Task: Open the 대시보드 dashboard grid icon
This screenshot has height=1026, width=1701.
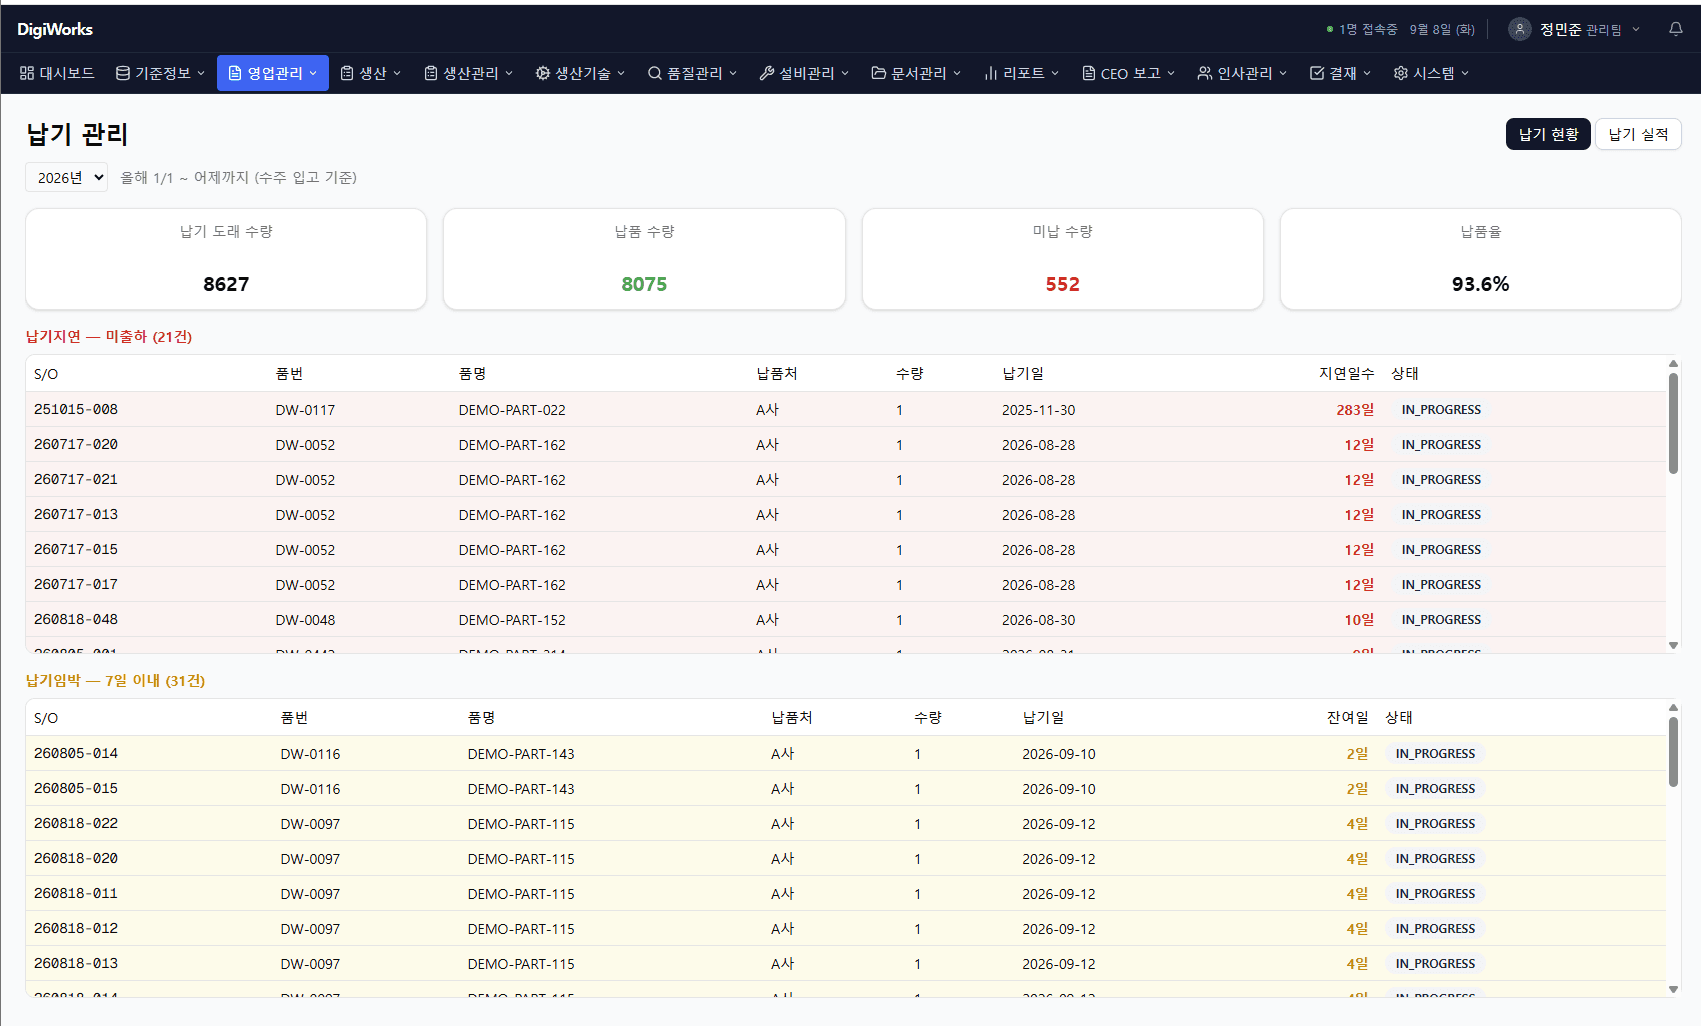Action: [27, 73]
